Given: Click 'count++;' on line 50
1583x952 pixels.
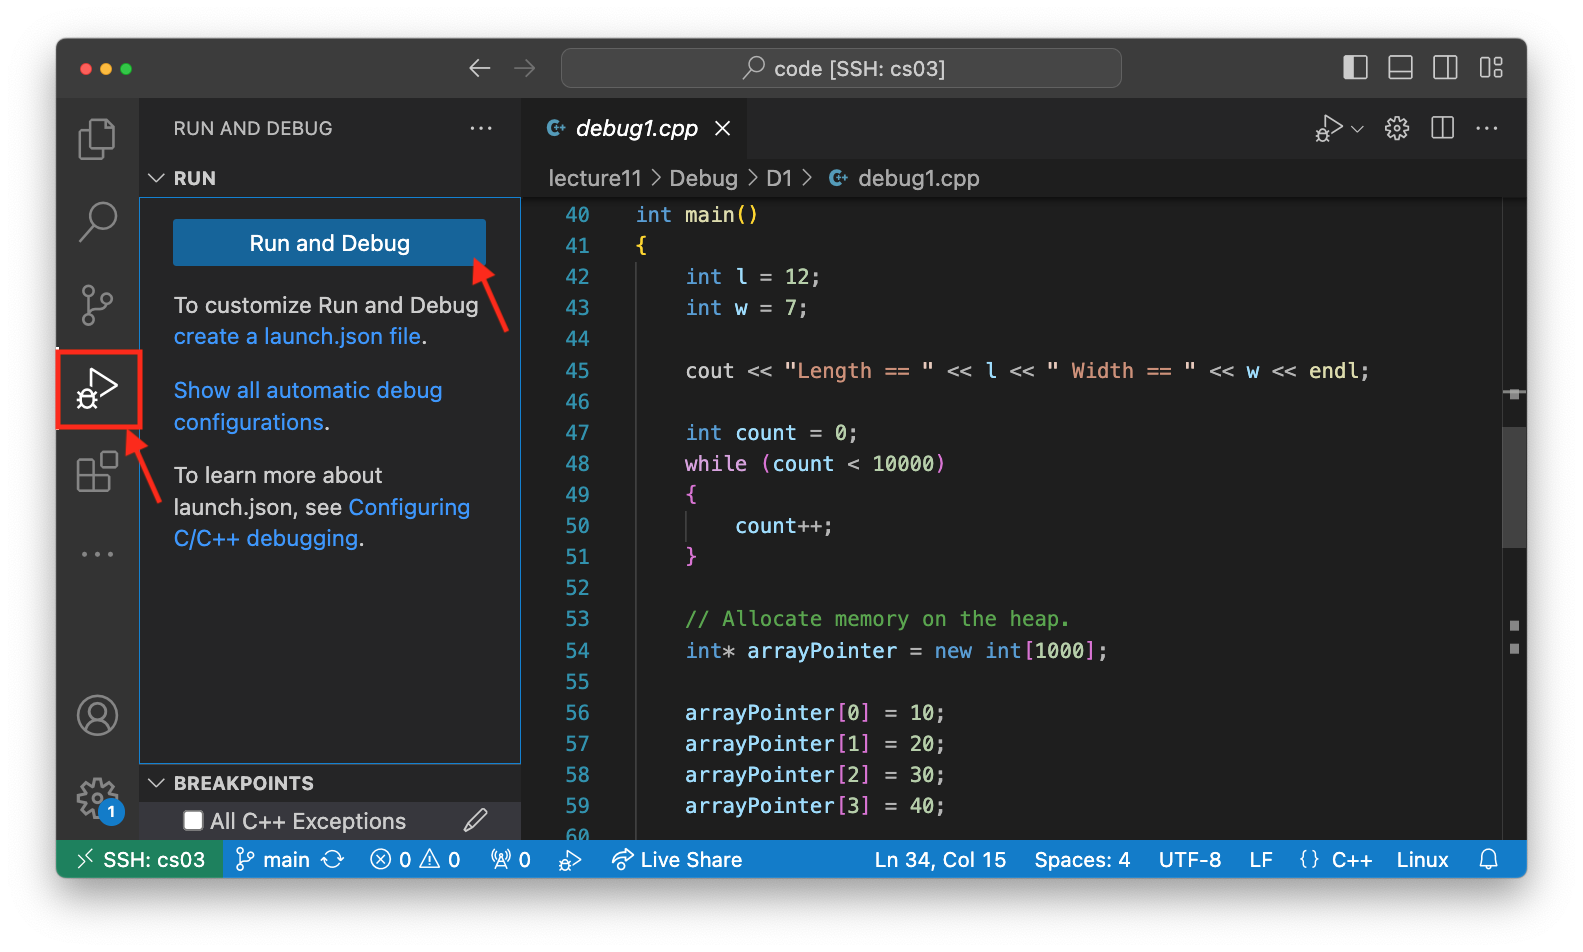Looking at the screenshot, I should 784,526.
